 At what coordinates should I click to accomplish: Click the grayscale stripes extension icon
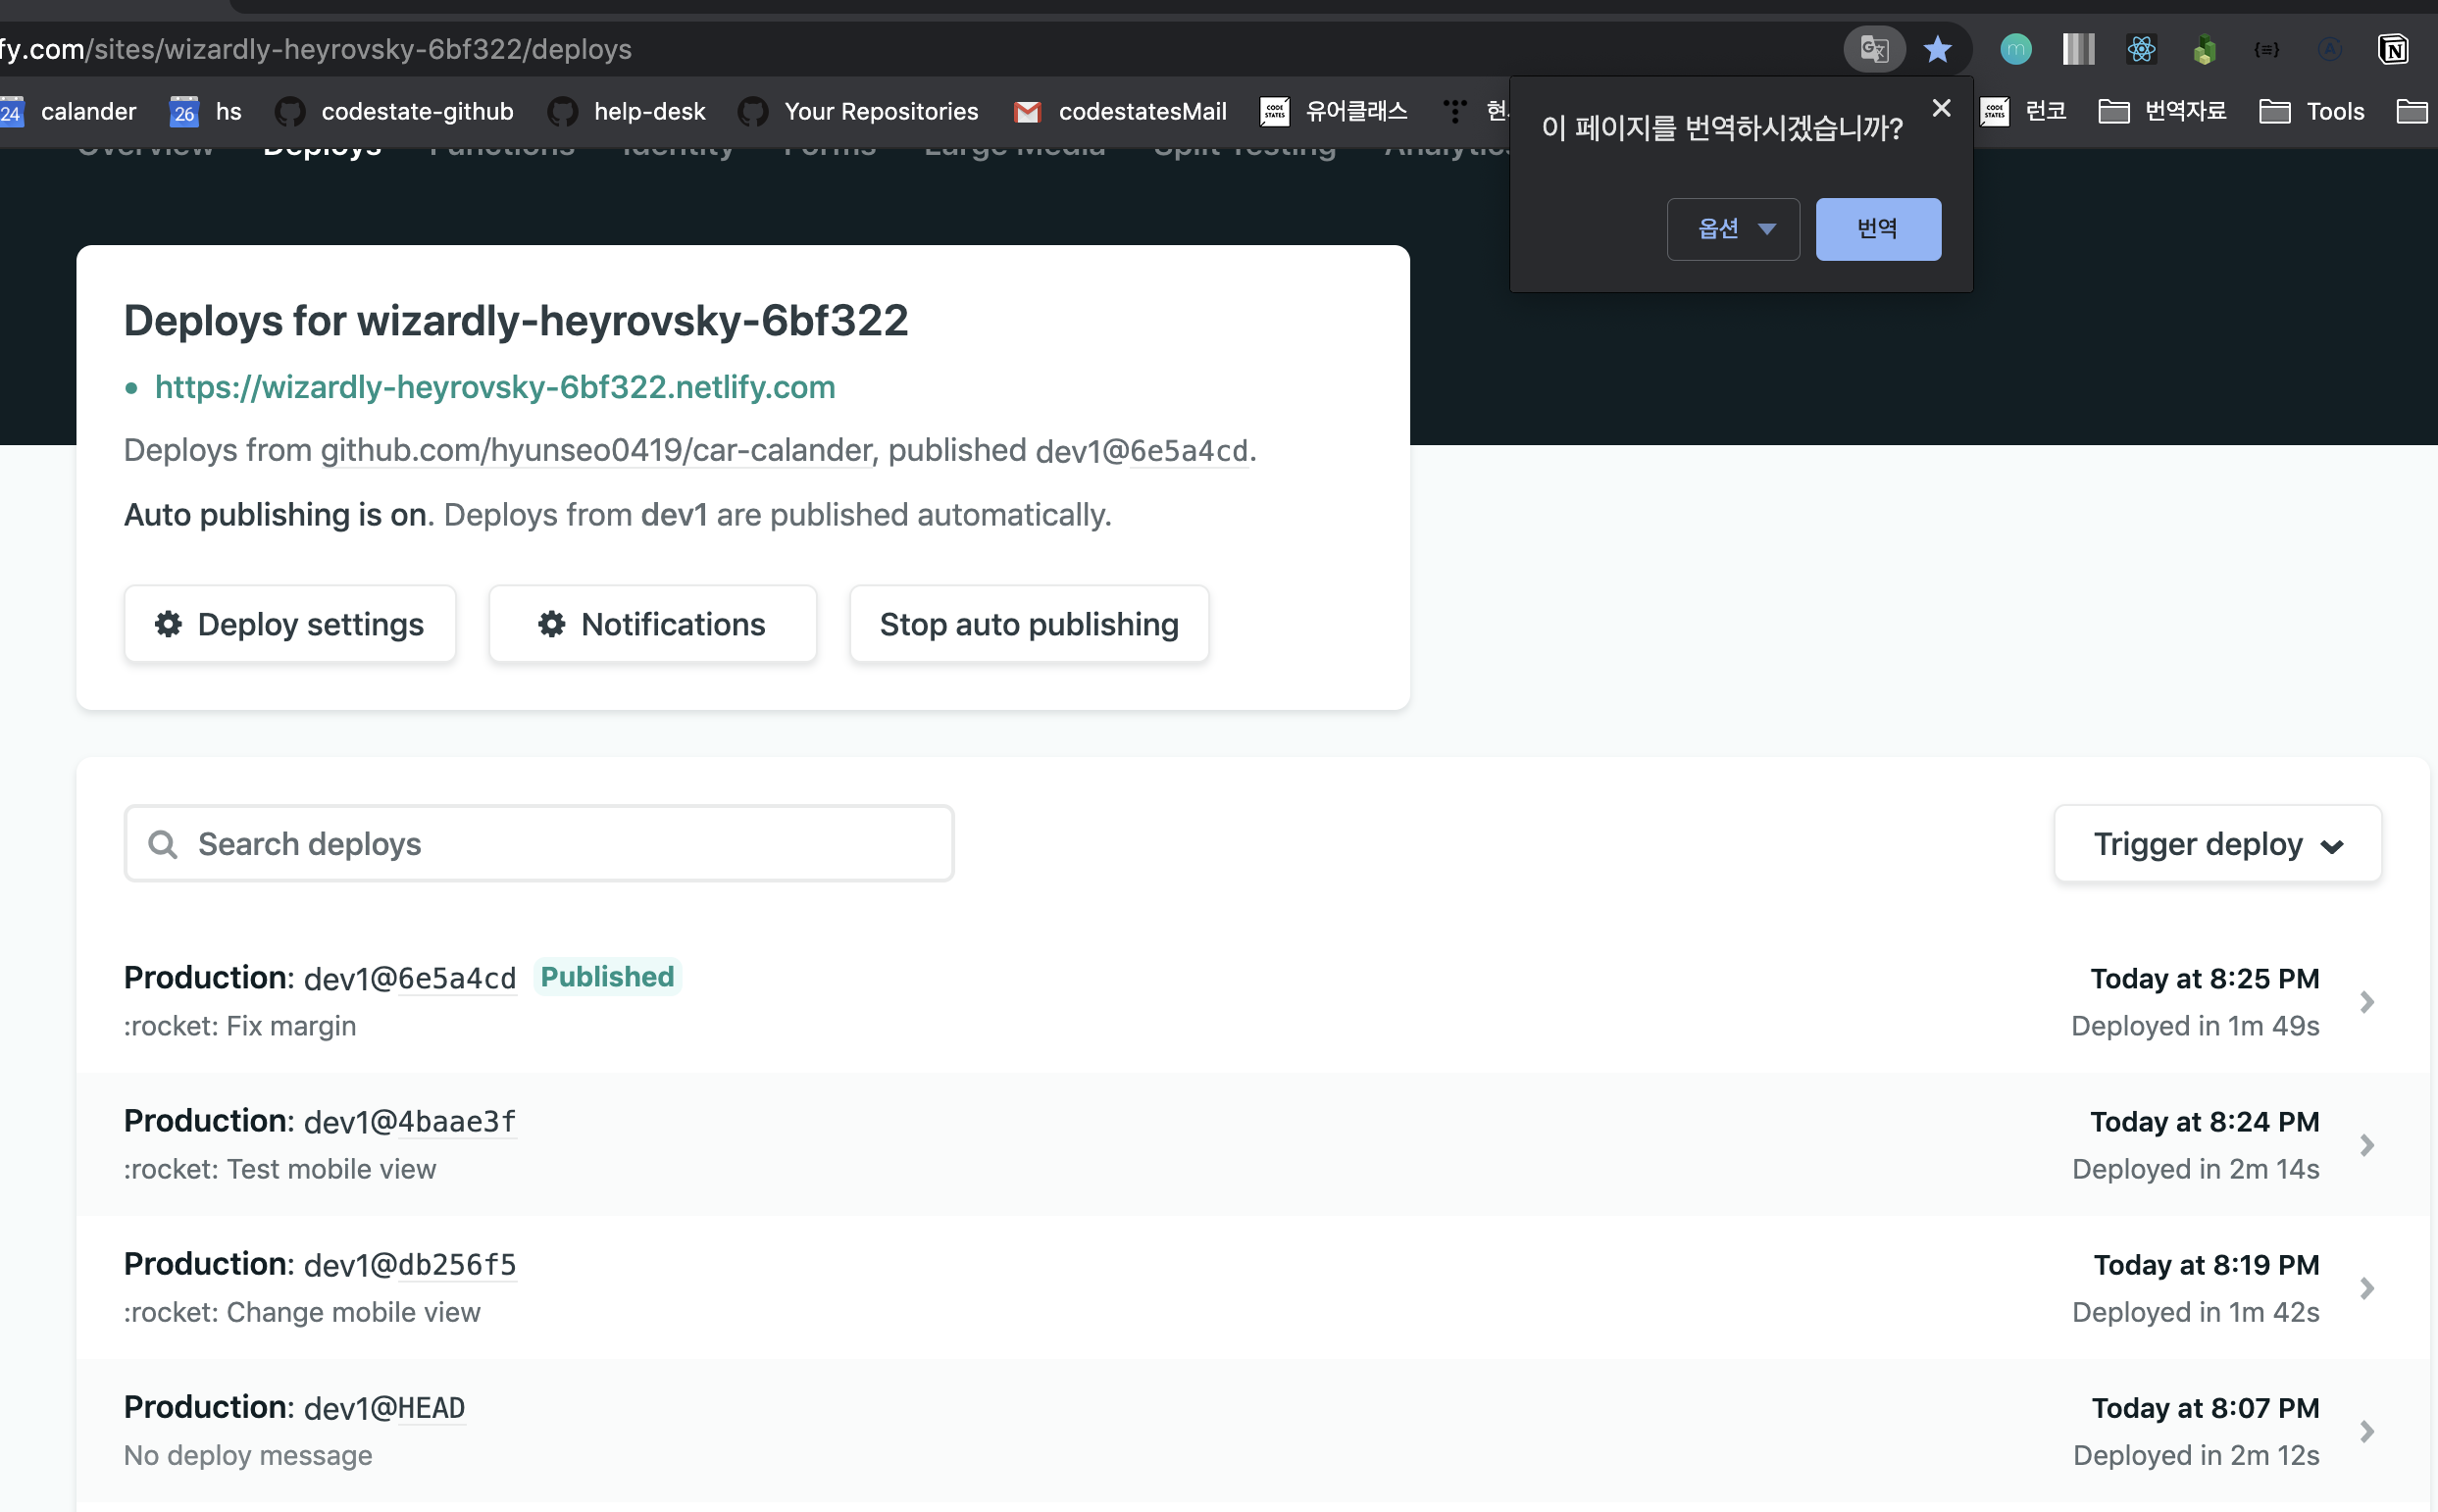(2078, 49)
